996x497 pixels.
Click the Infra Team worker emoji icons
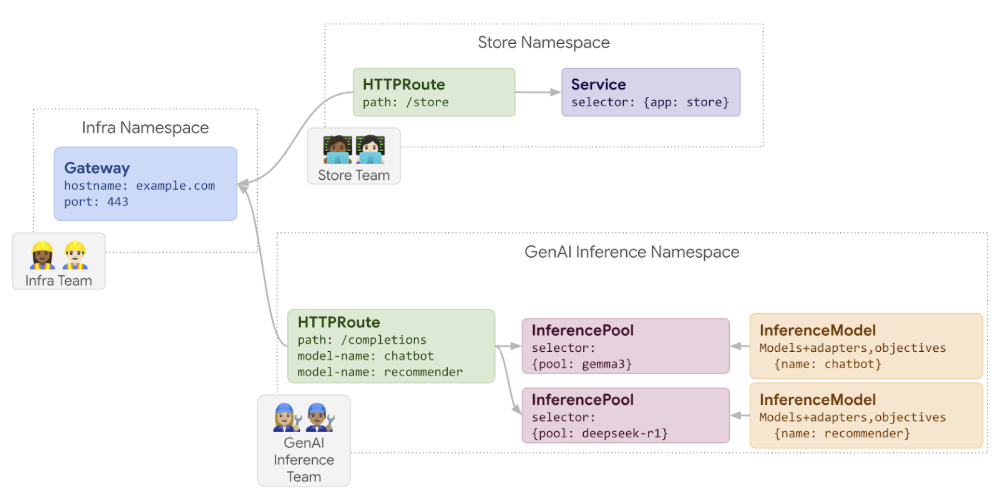58,255
